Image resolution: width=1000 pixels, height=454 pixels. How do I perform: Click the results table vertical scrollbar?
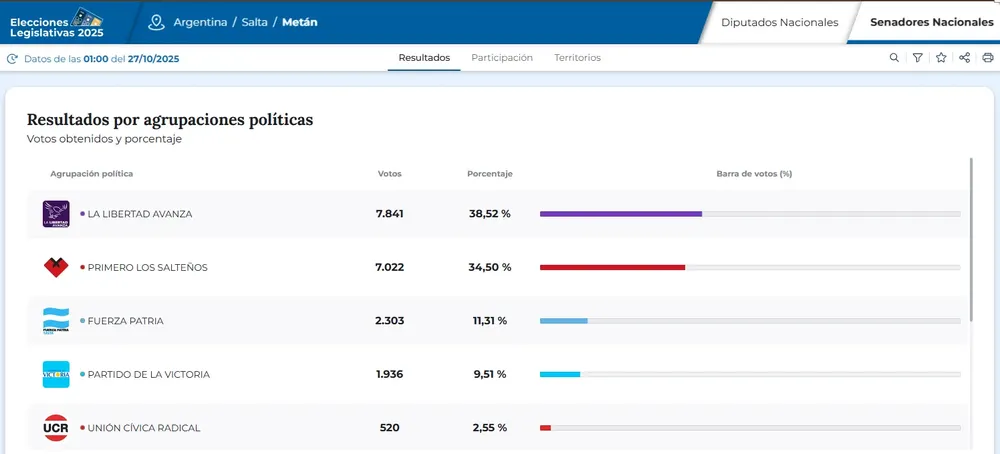point(971,240)
